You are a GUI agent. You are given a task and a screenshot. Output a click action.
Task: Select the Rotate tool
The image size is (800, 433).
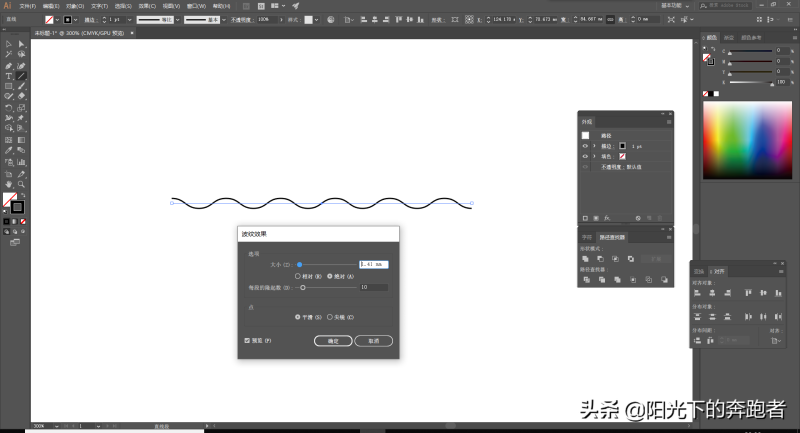(x=8, y=108)
